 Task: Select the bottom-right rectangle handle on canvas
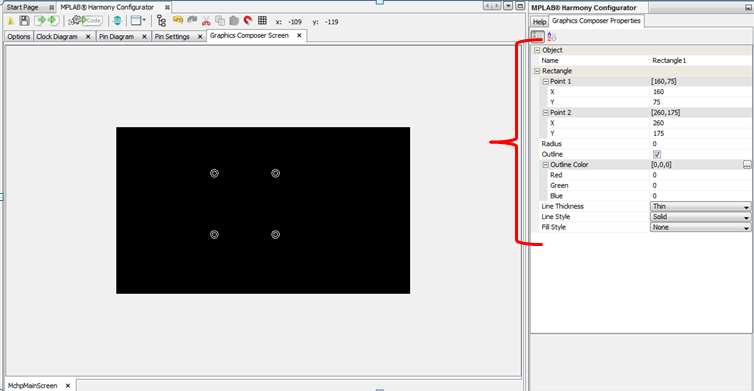[276, 235]
